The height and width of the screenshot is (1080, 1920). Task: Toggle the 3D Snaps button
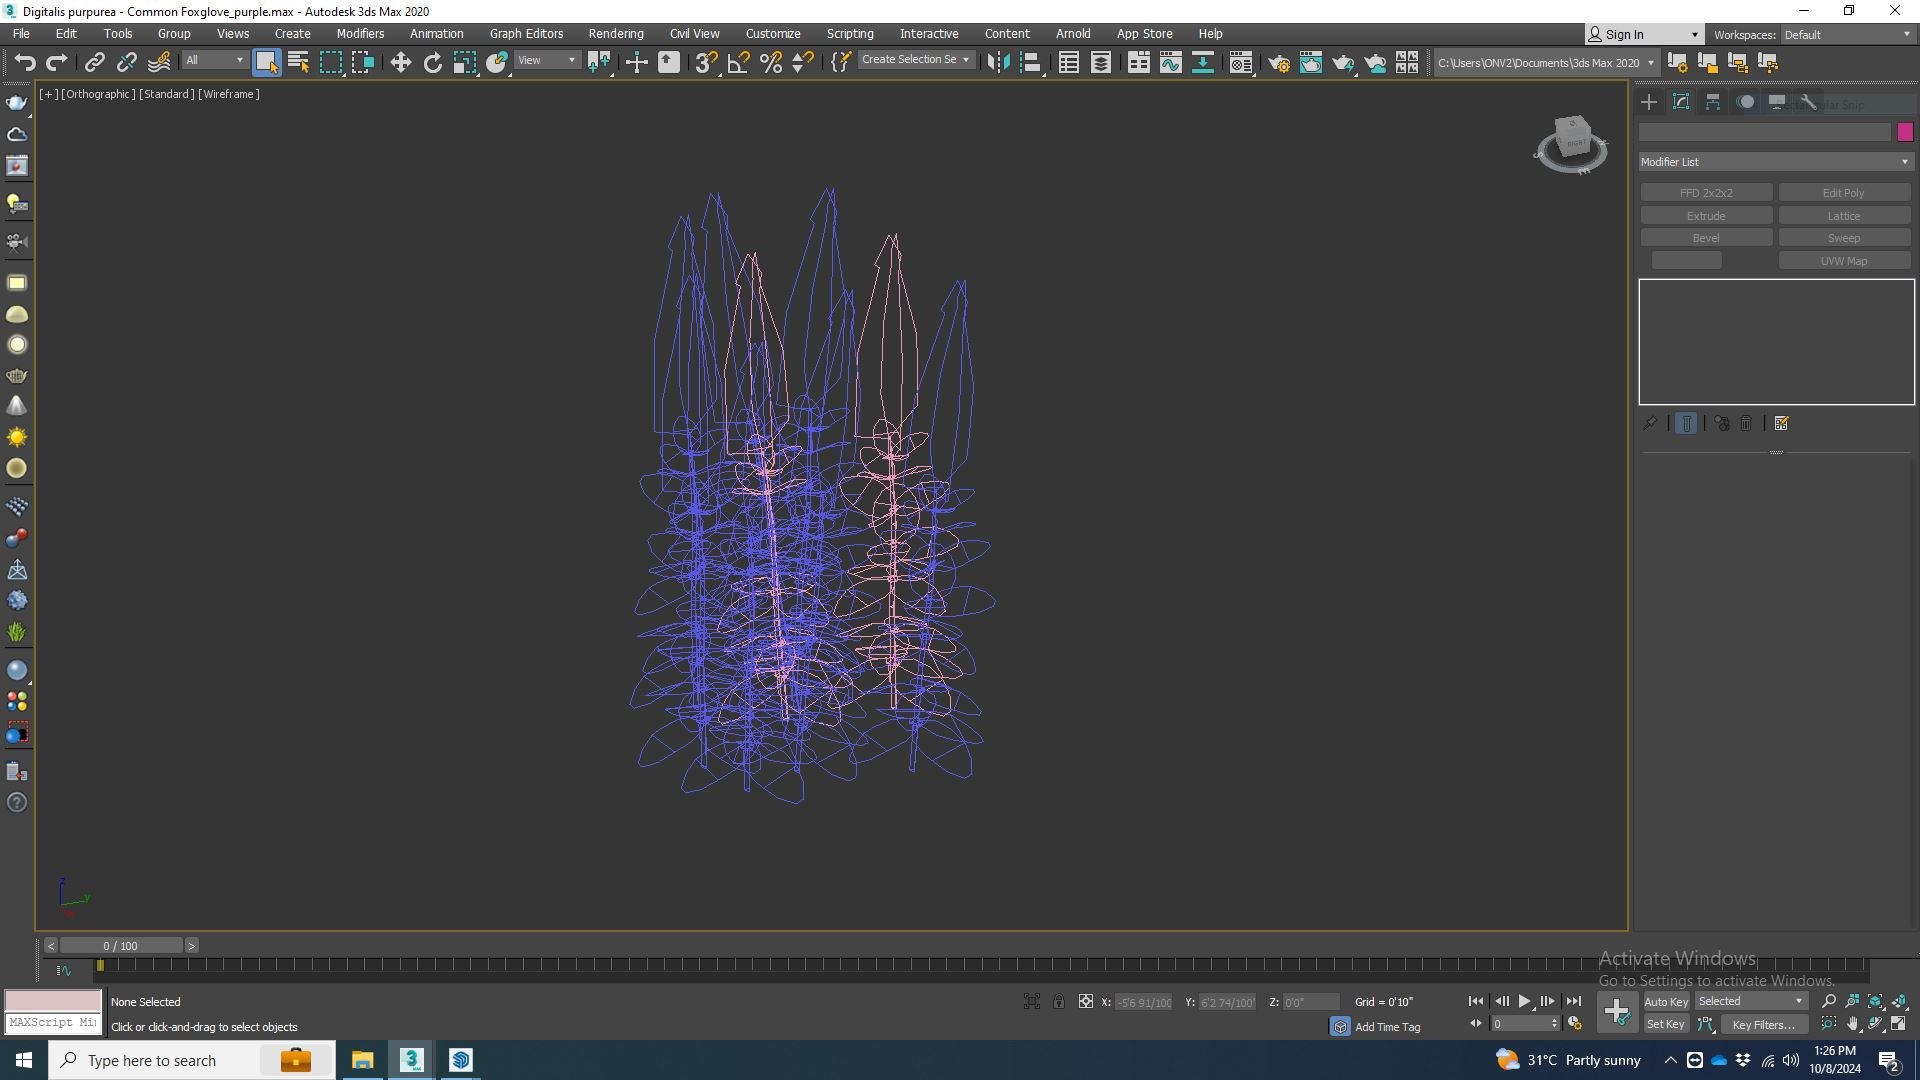click(706, 62)
